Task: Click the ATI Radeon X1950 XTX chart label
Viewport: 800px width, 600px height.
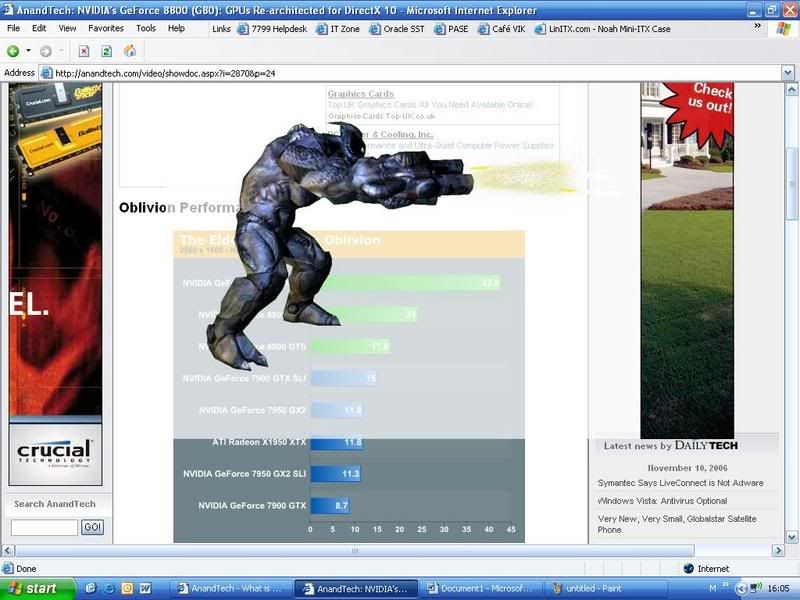Action: pos(259,442)
